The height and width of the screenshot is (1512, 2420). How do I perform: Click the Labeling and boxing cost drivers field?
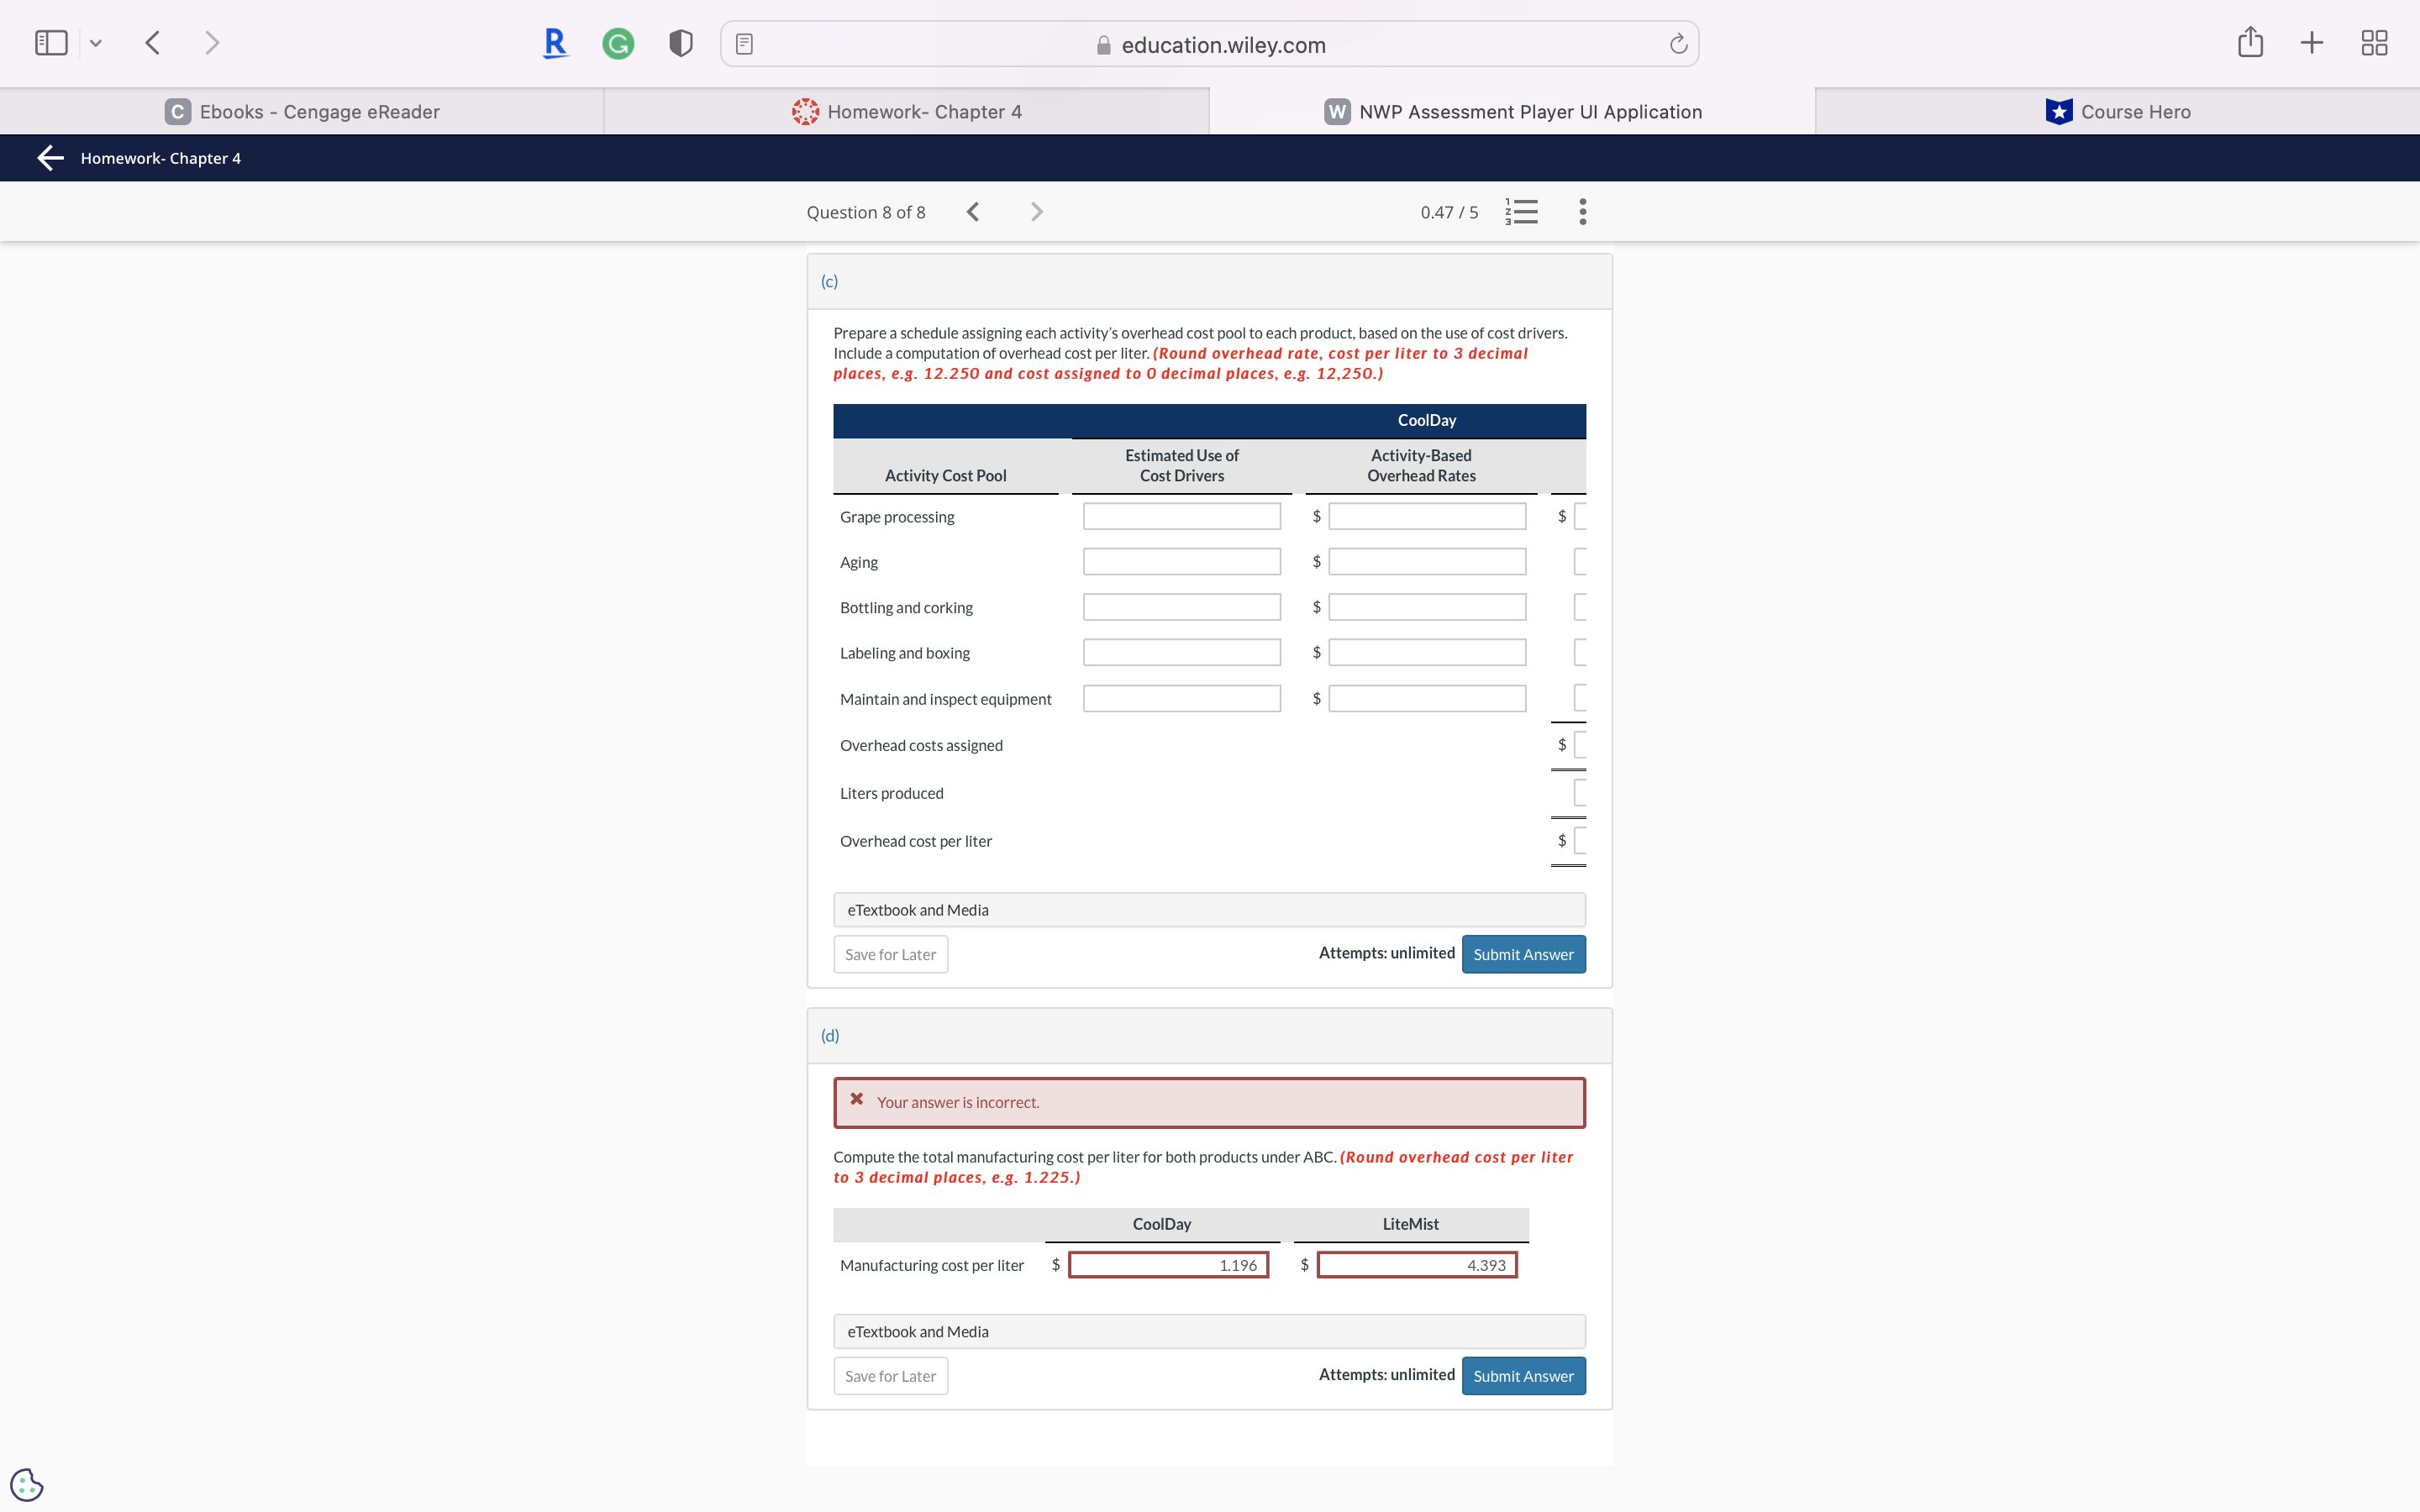click(x=1182, y=652)
